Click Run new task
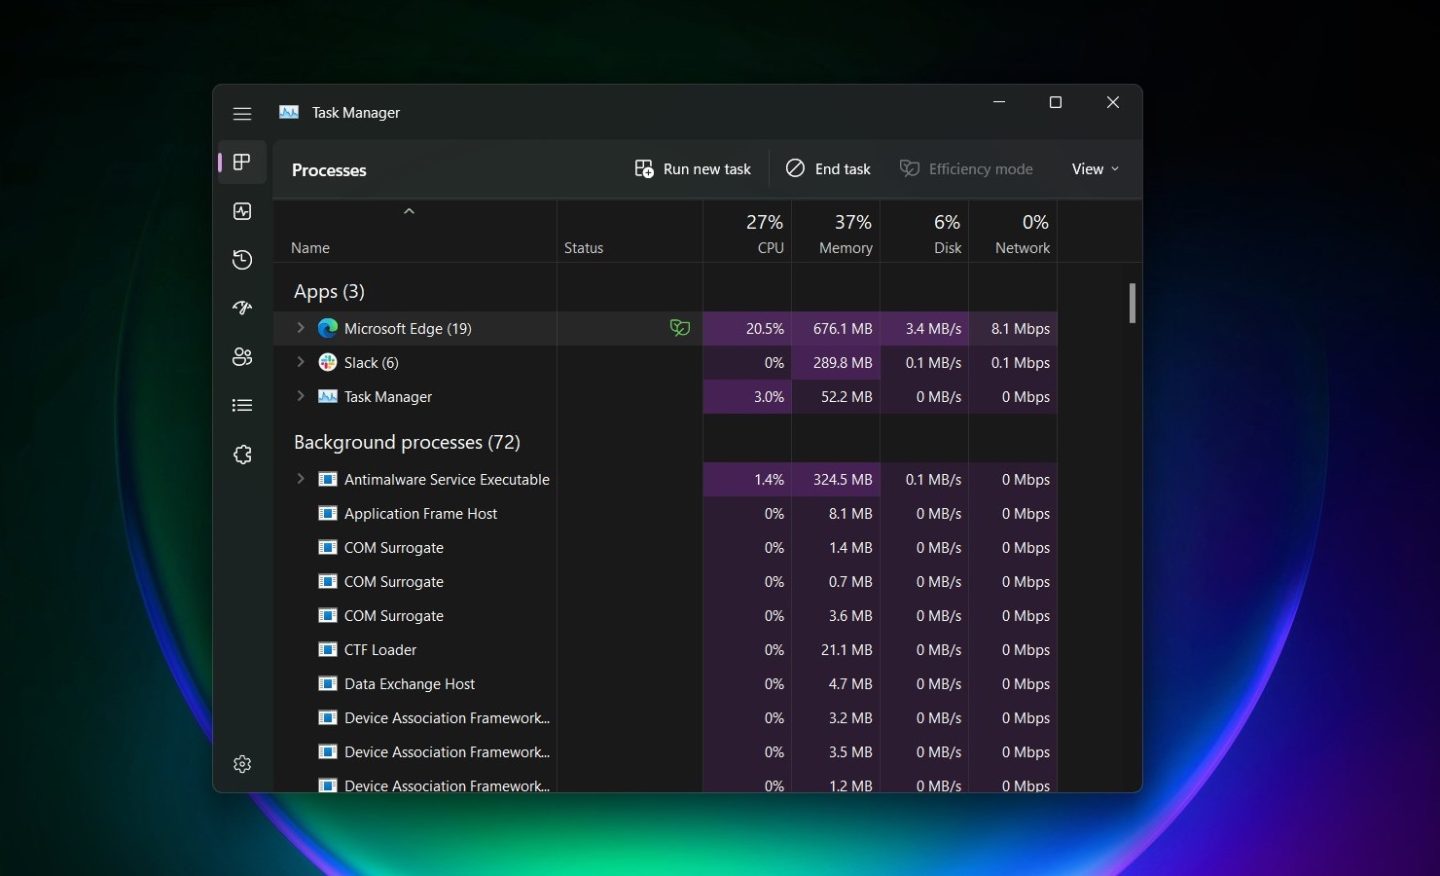The image size is (1440, 876). [692, 168]
